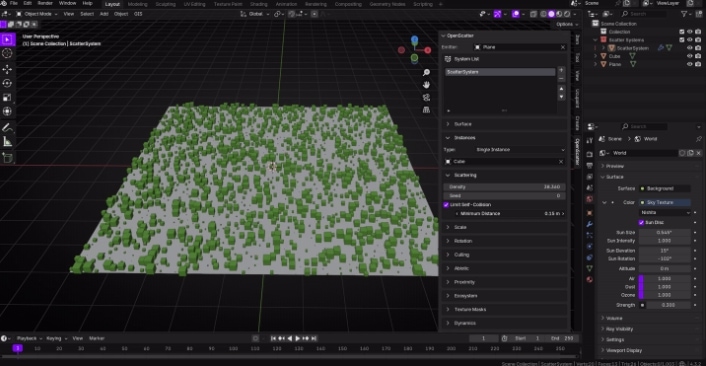This screenshot has width=706, height=366.
Task: Open the File menu
Action: pyautogui.click(x=14, y=3)
